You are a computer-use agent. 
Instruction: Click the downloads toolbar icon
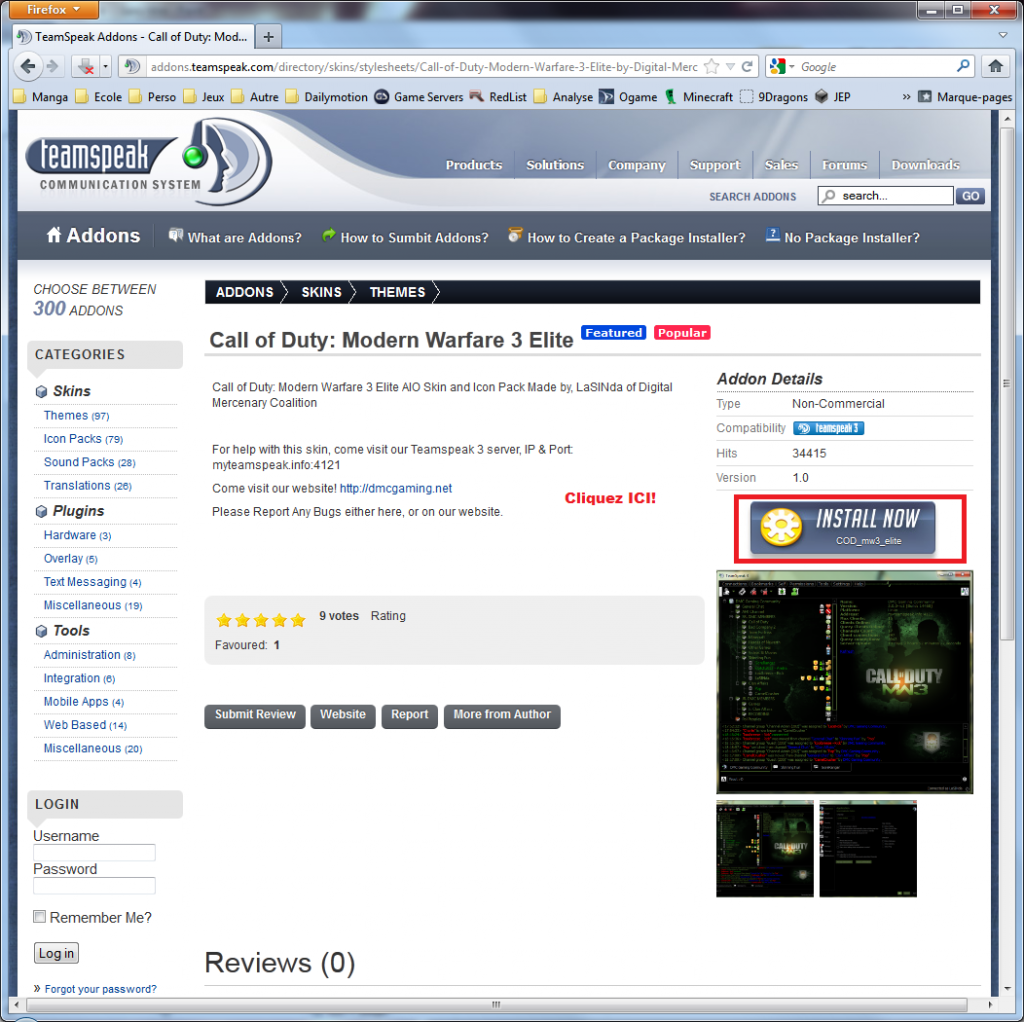pyautogui.click(x=86, y=66)
